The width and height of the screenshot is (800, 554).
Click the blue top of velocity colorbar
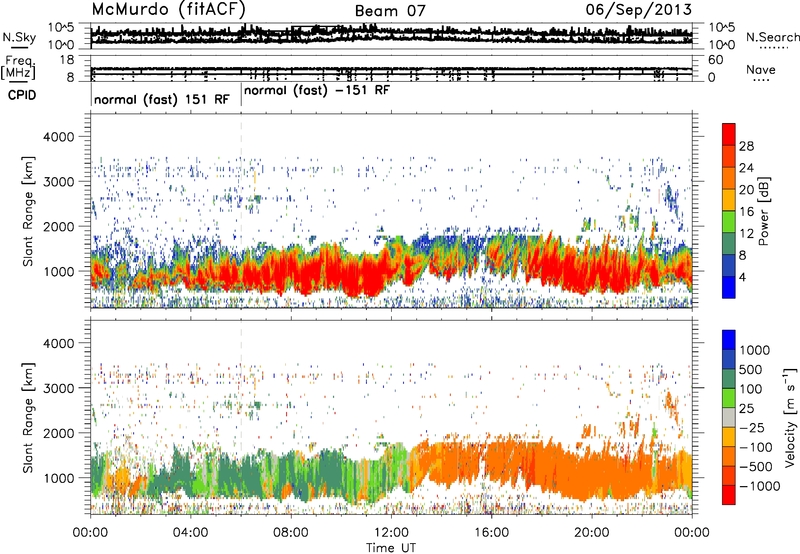click(x=729, y=340)
